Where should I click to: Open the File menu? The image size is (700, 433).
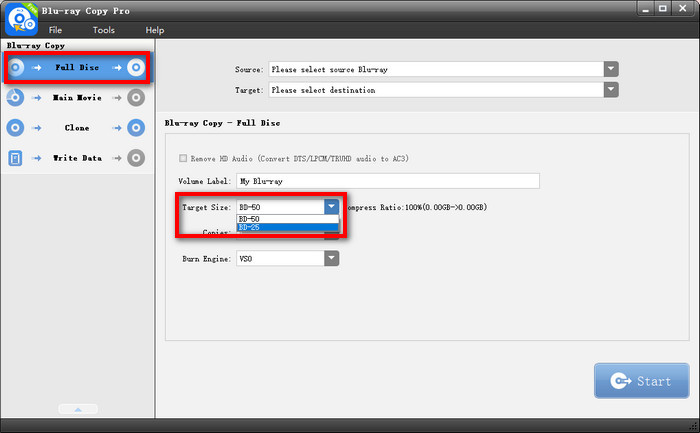(55, 31)
